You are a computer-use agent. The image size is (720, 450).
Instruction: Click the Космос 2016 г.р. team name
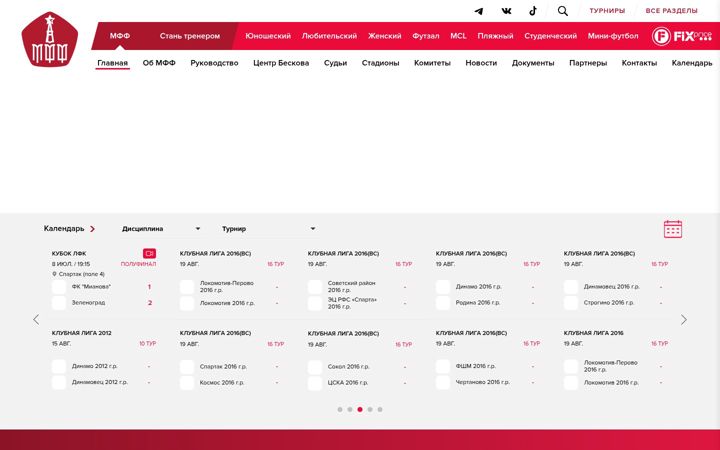pyautogui.click(x=222, y=382)
